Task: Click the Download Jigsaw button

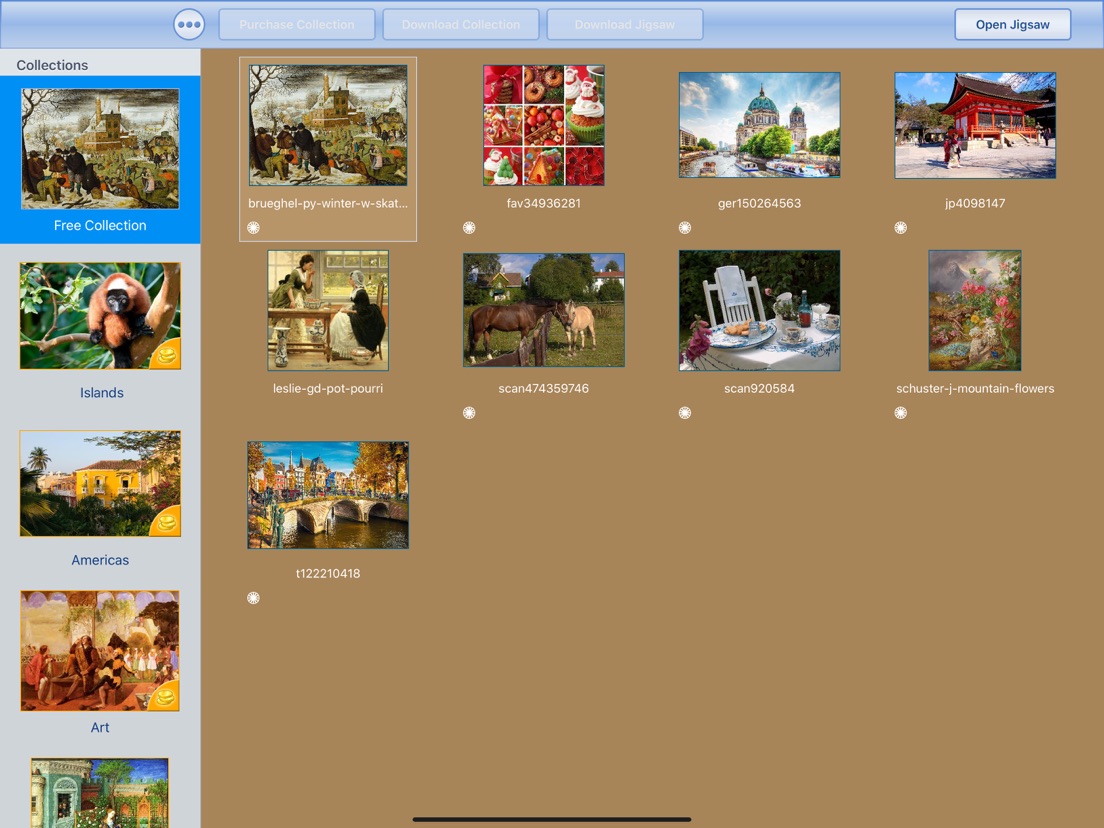Action: 624,24
